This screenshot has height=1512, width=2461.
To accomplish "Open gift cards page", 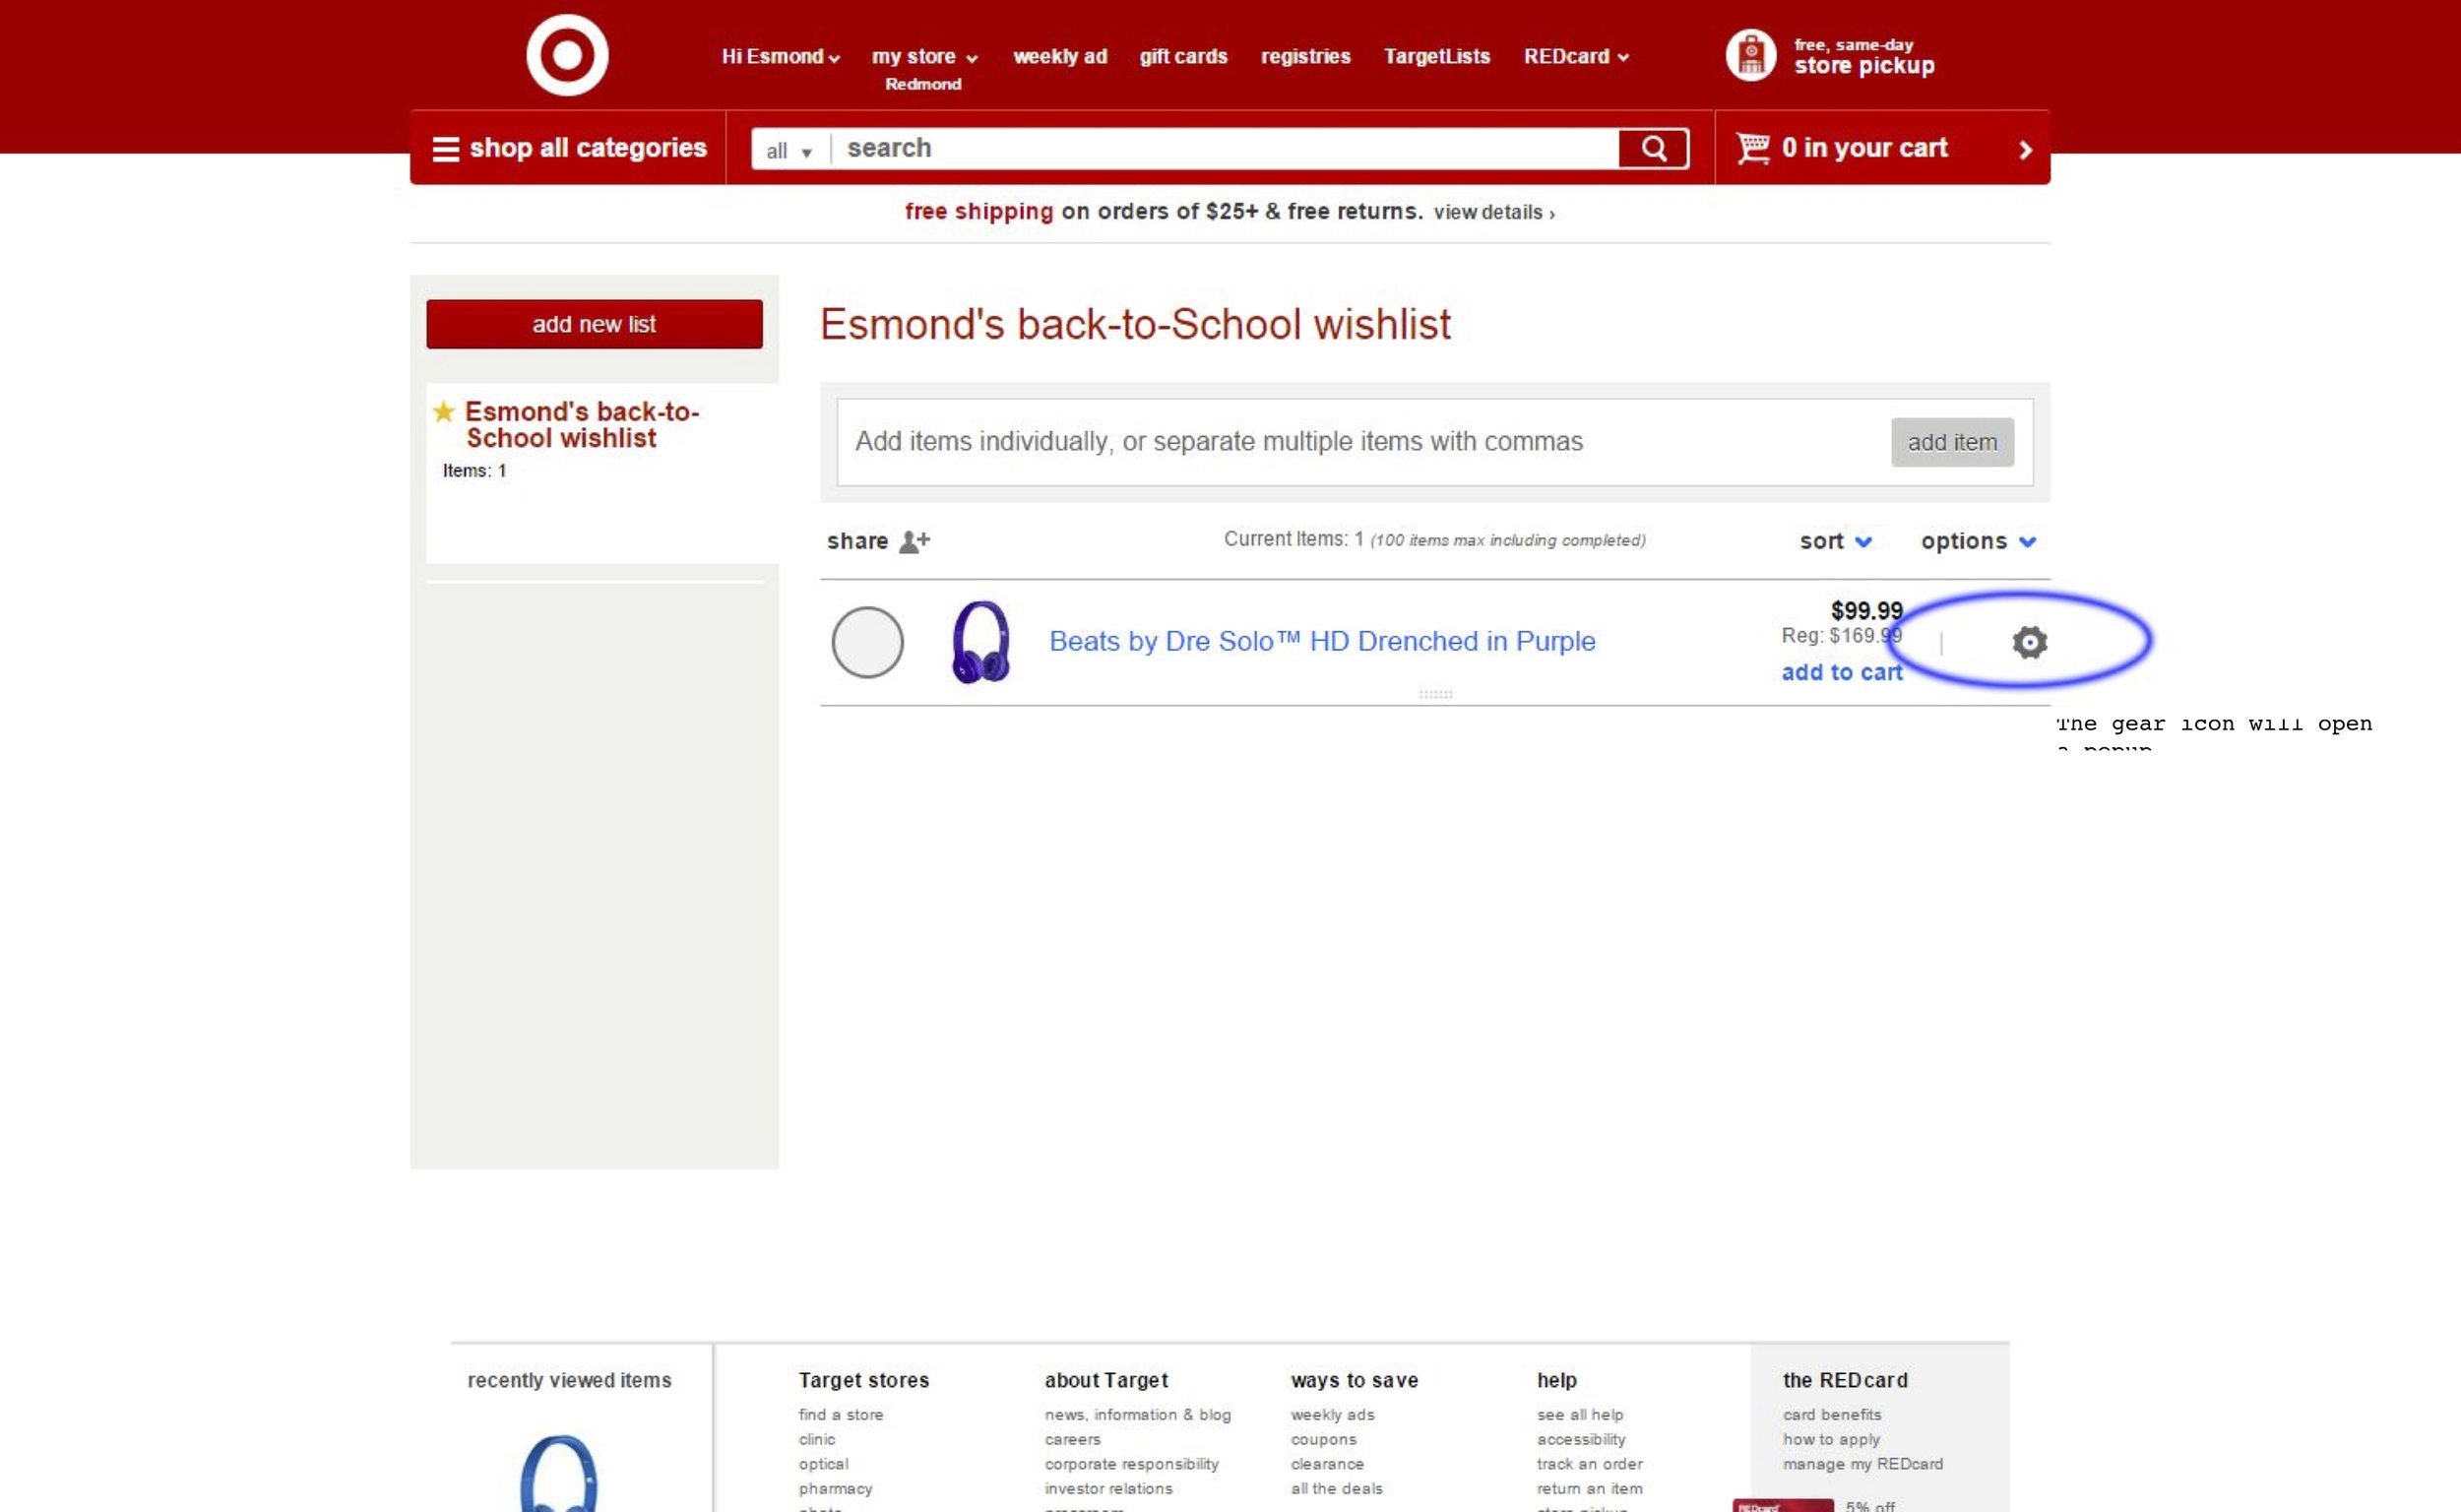I will pyautogui.click(x=1183, y=57).
